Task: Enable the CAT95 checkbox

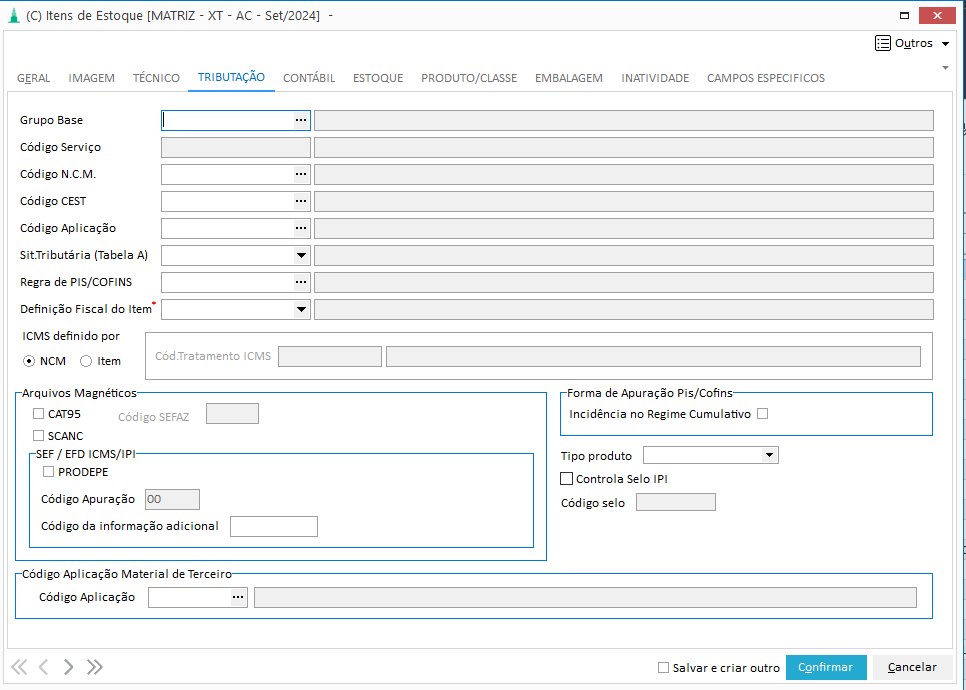Action: (39, 414)
